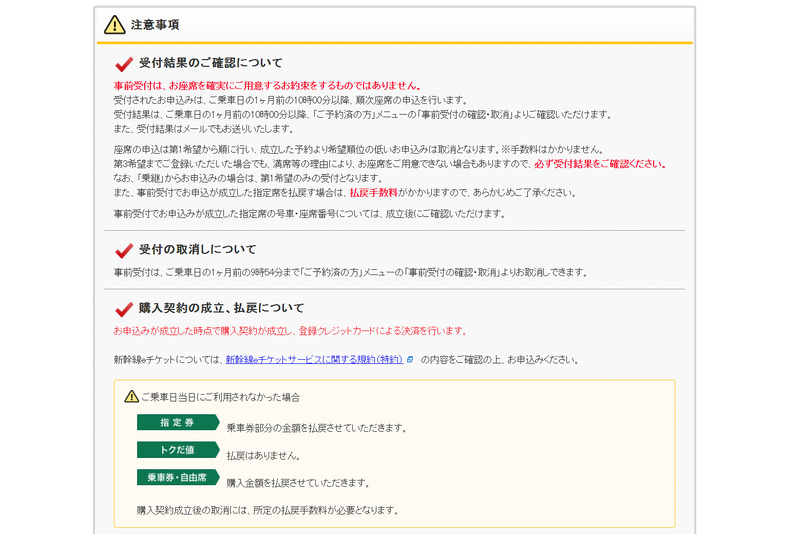Click the line starting なお、「乗継」からお申込みの場合は
The width and height of the screenshot is (800, 534).
[x=248, y=179]
